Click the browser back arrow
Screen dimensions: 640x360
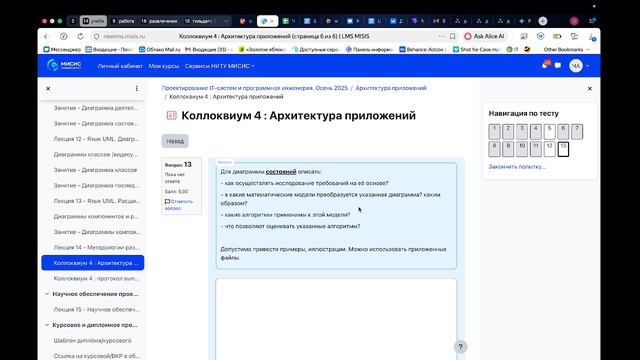pos(46,36)
